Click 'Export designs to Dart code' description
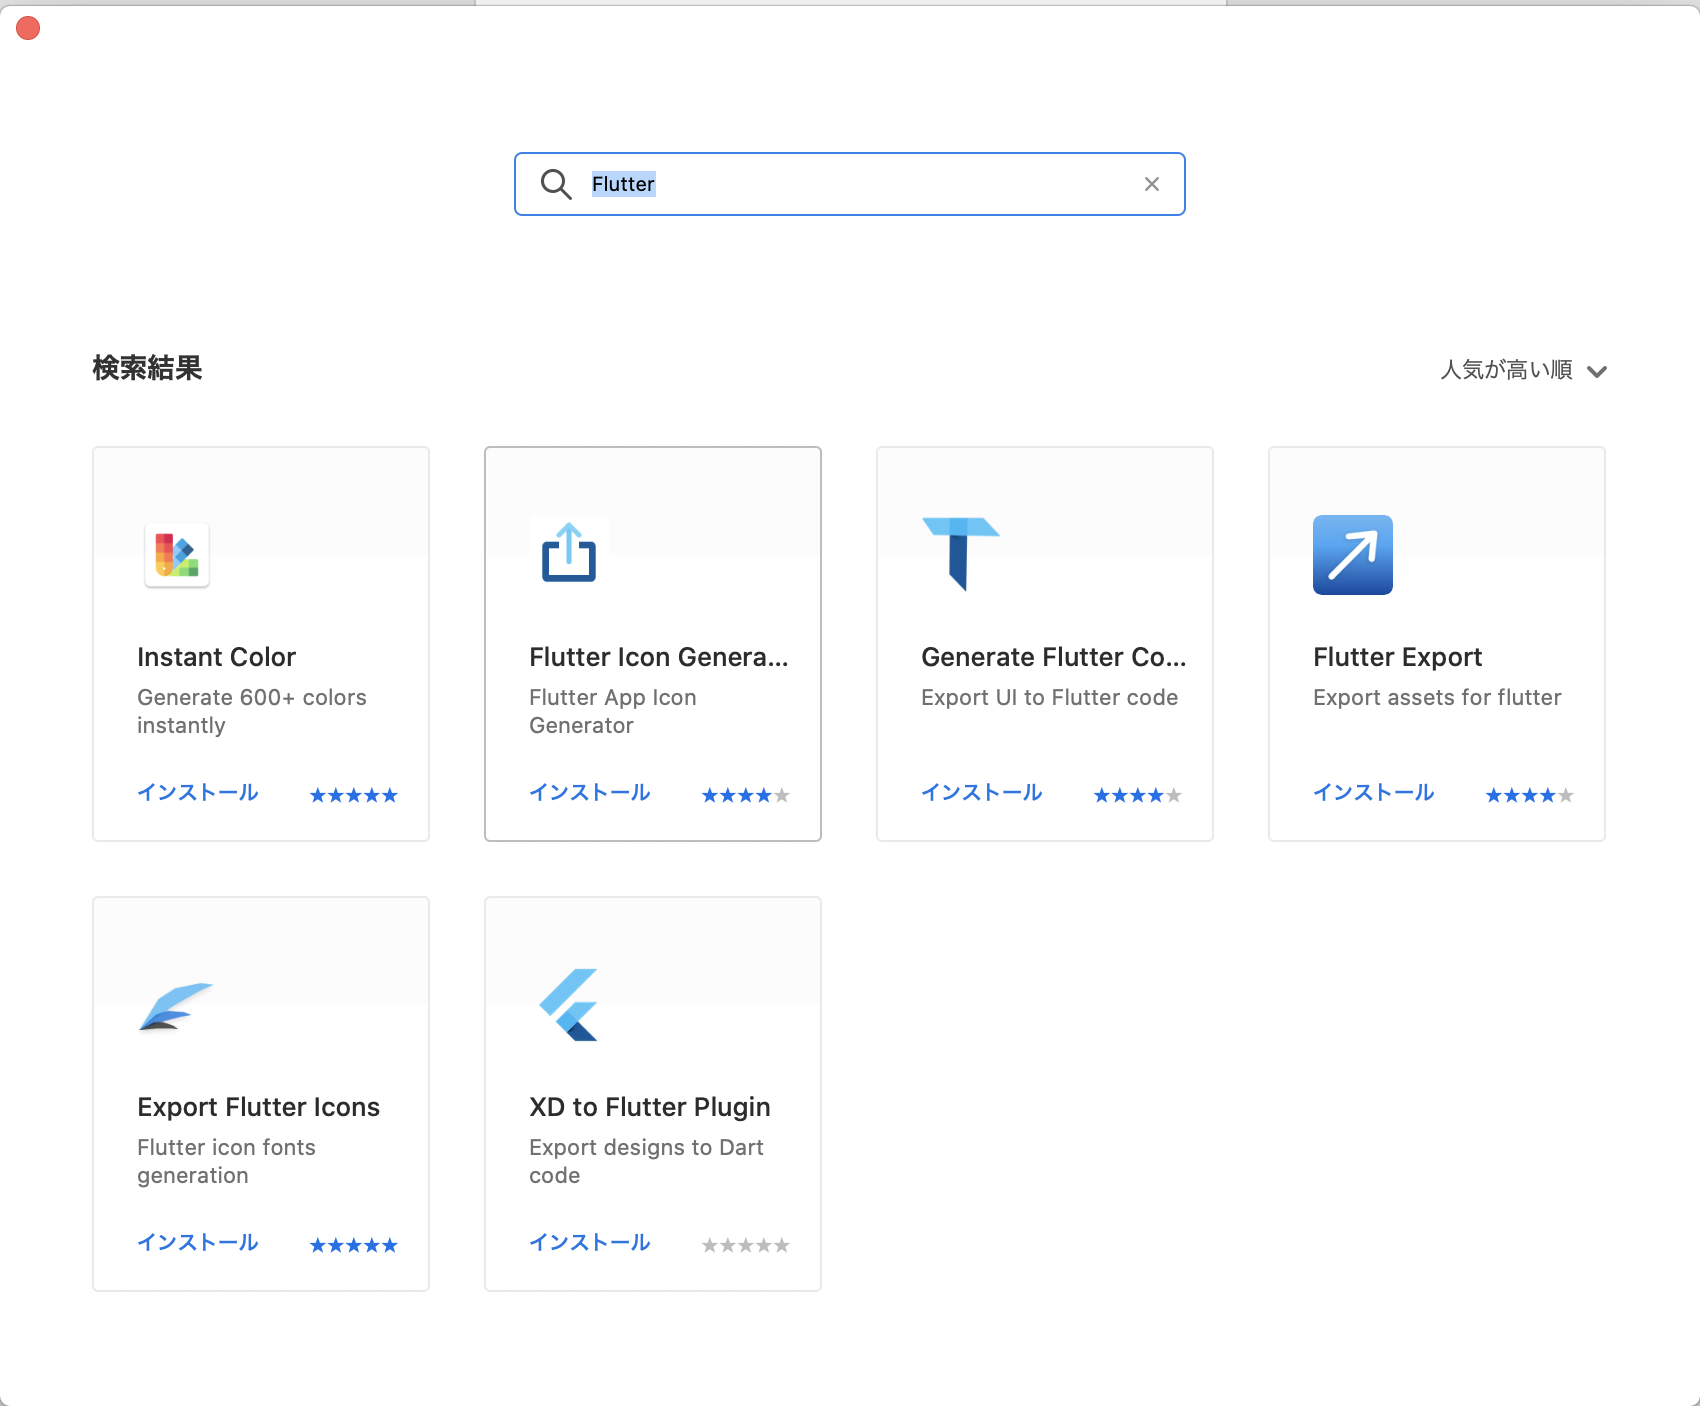This screenshot has height=1406, width=1700. pos(647,1161)
